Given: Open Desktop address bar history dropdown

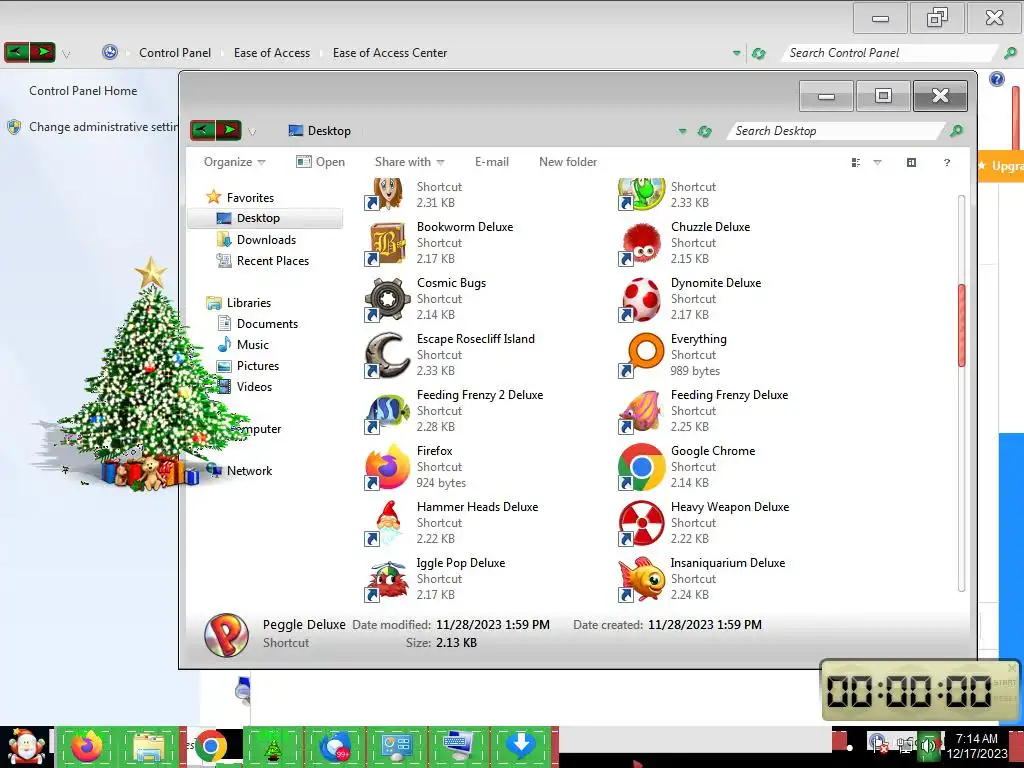Looking at the screenshot, I should [x=682, y=131].
